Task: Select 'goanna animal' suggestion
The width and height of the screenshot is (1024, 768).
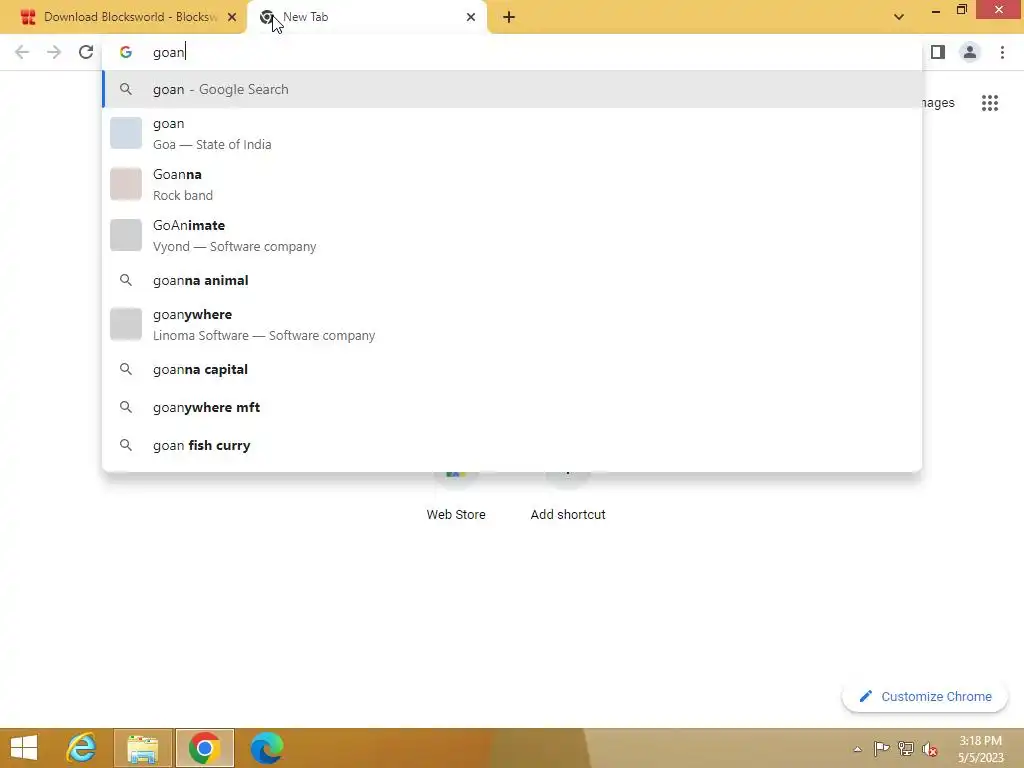Action: 512,280
